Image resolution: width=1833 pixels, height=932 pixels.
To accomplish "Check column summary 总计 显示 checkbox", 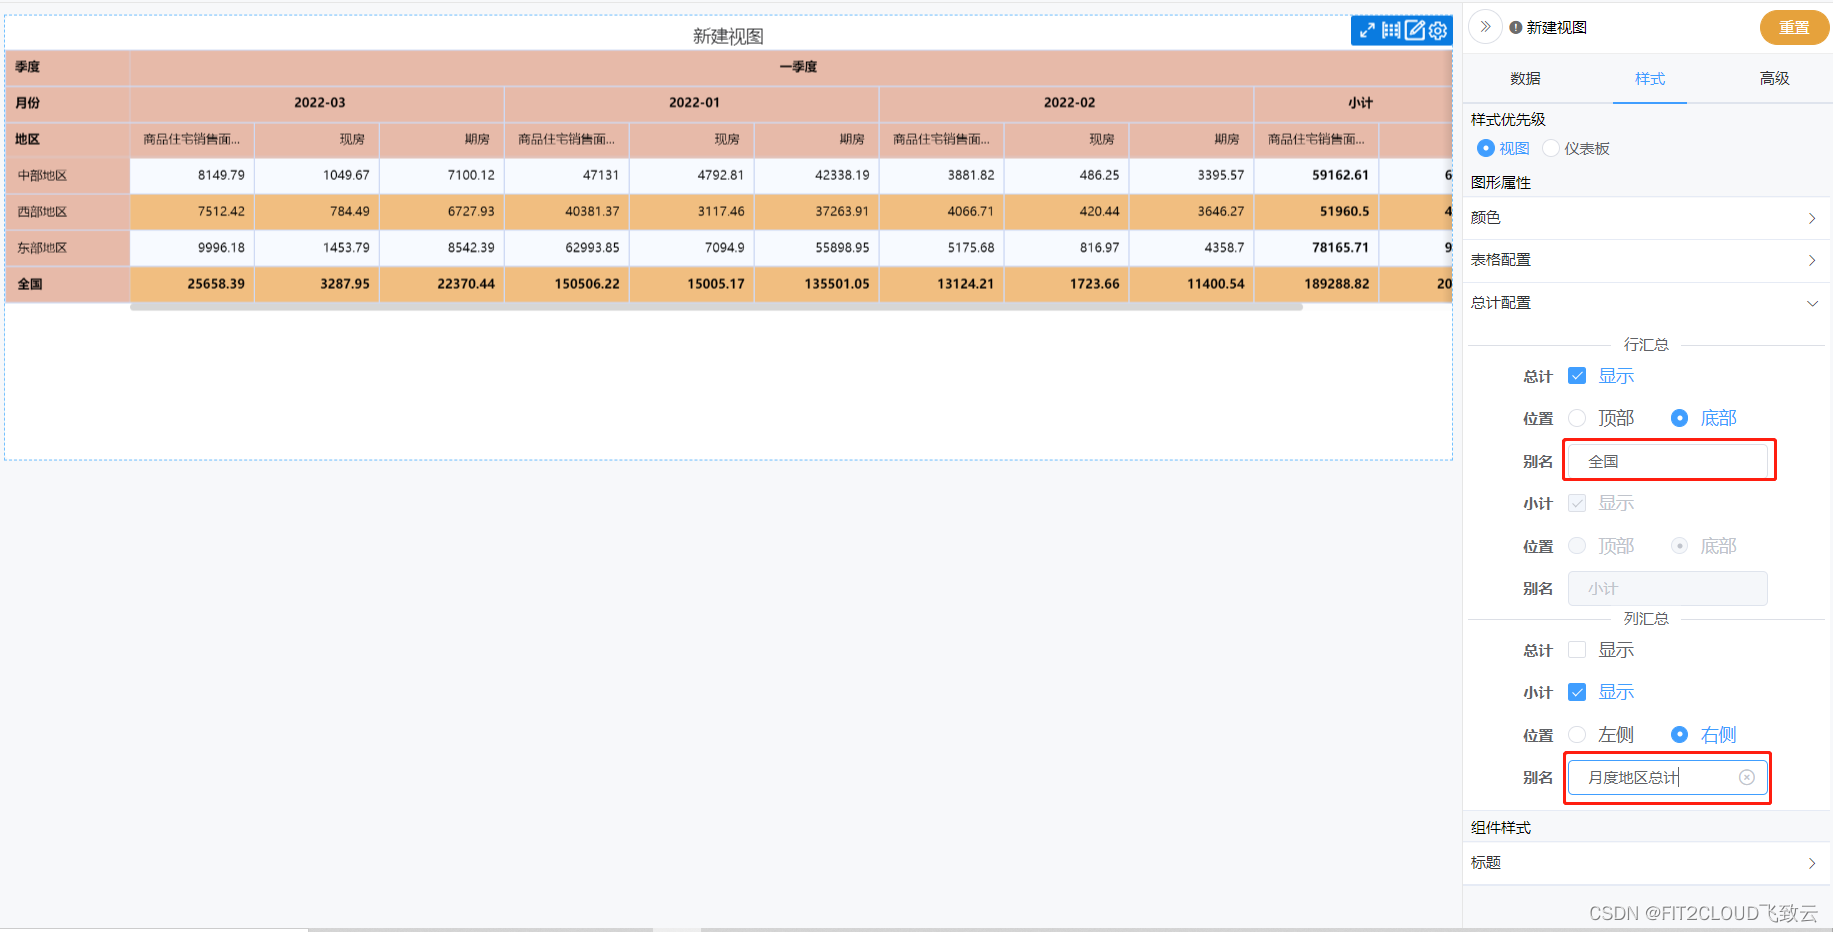I will (1577, 650).
